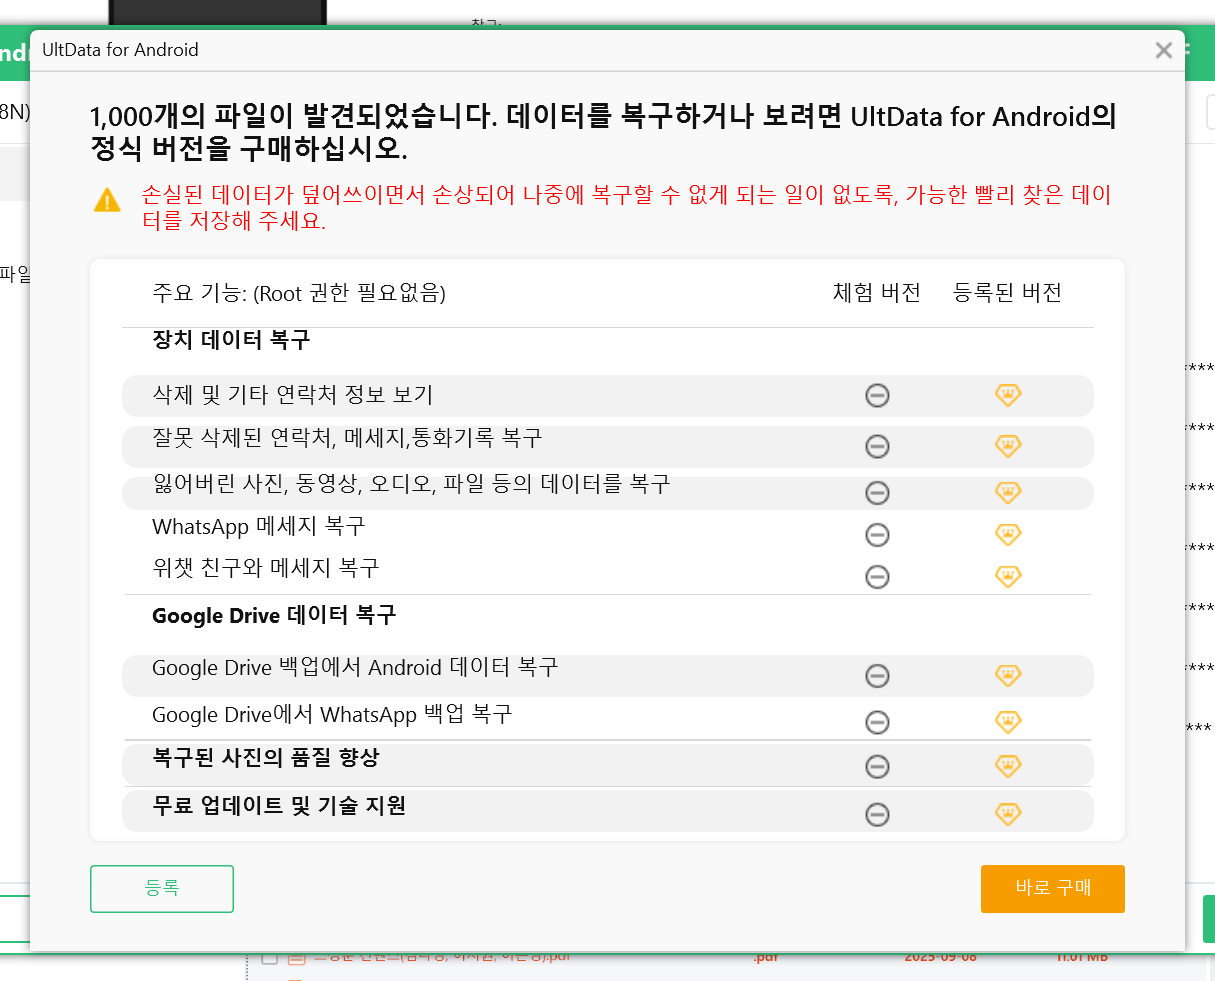
Task: Click Google Drive에서 WhatsApp 백업 복구 text
Action: tap(332, 714)
